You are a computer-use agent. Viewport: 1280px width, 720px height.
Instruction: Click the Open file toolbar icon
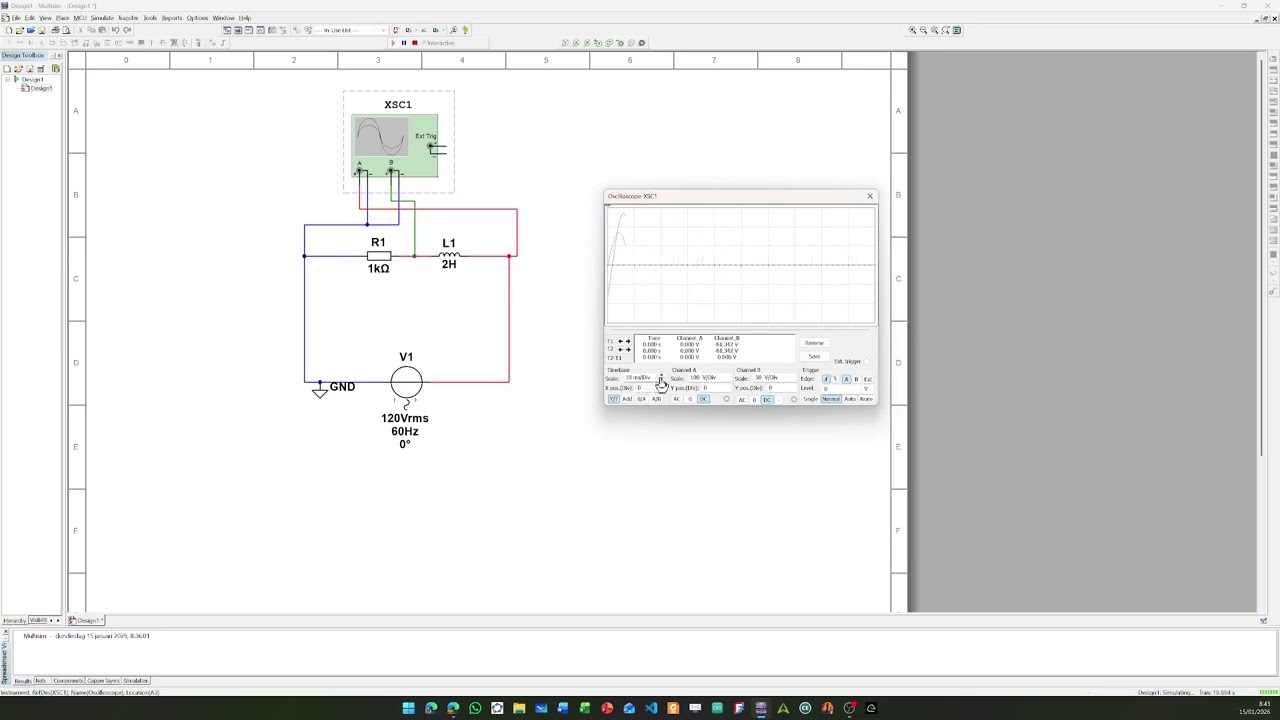(x=19, y=30)
